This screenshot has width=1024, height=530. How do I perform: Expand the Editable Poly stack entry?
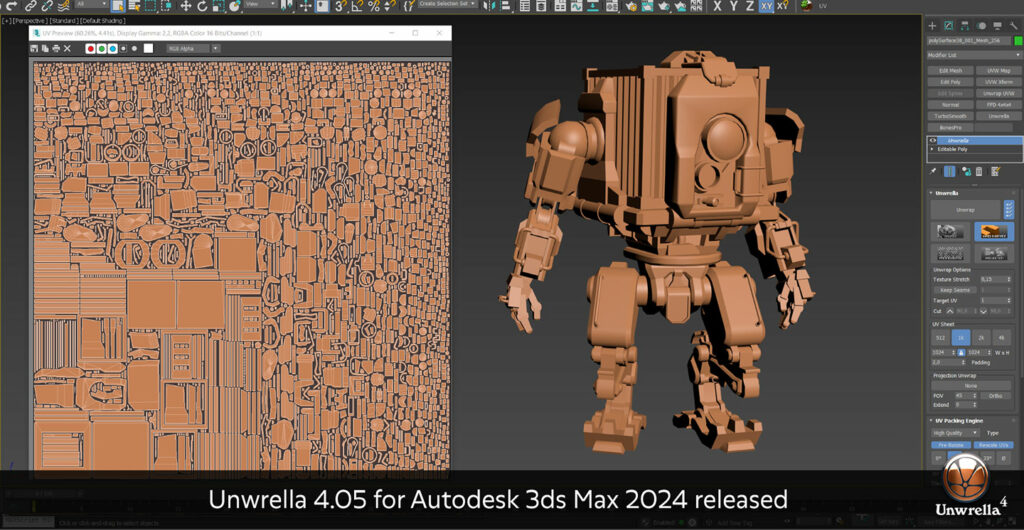(x=932, y=149)
